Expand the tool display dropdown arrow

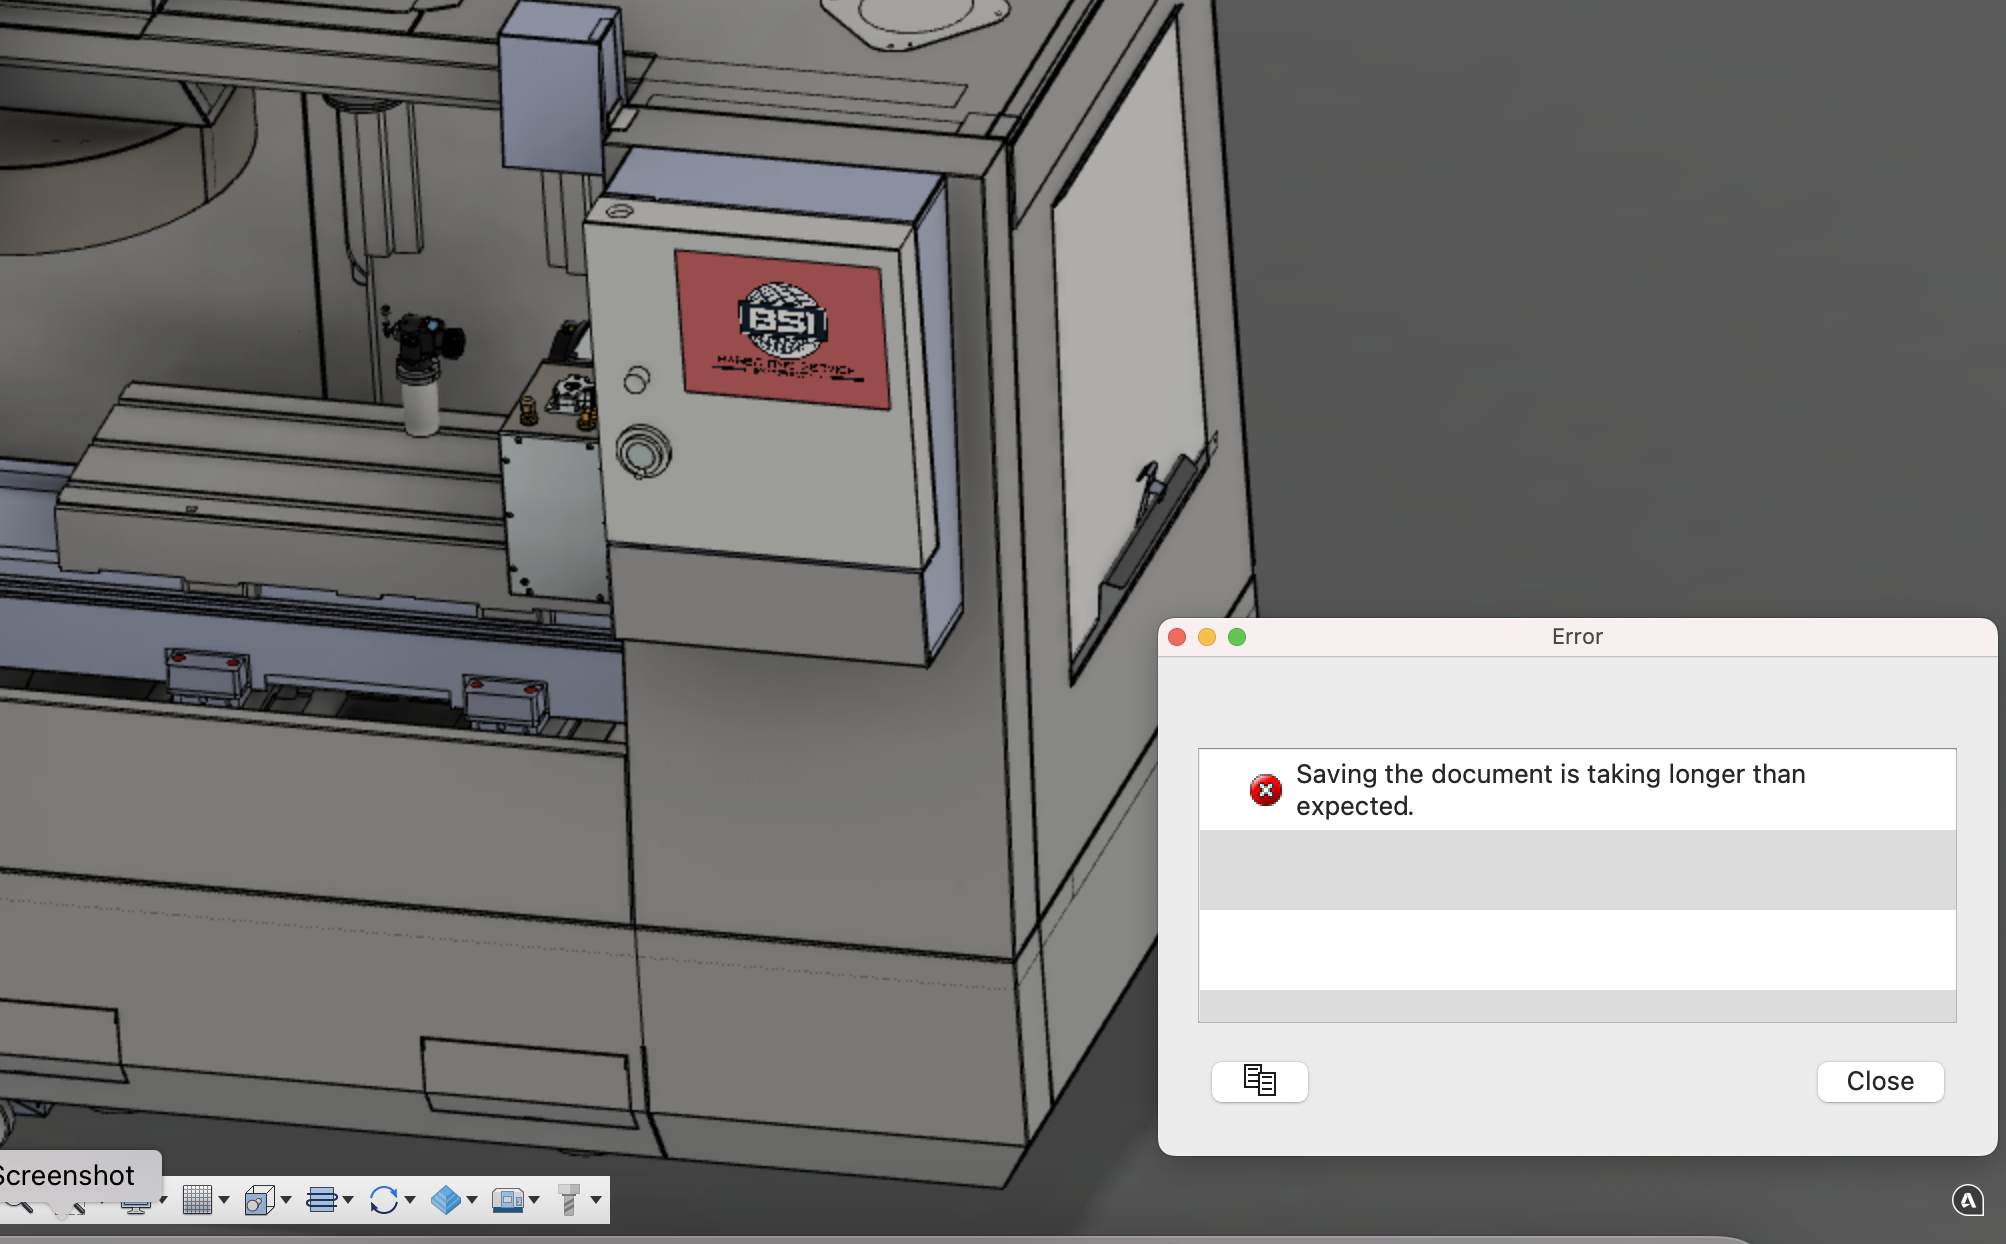(x=596, y=1200)
